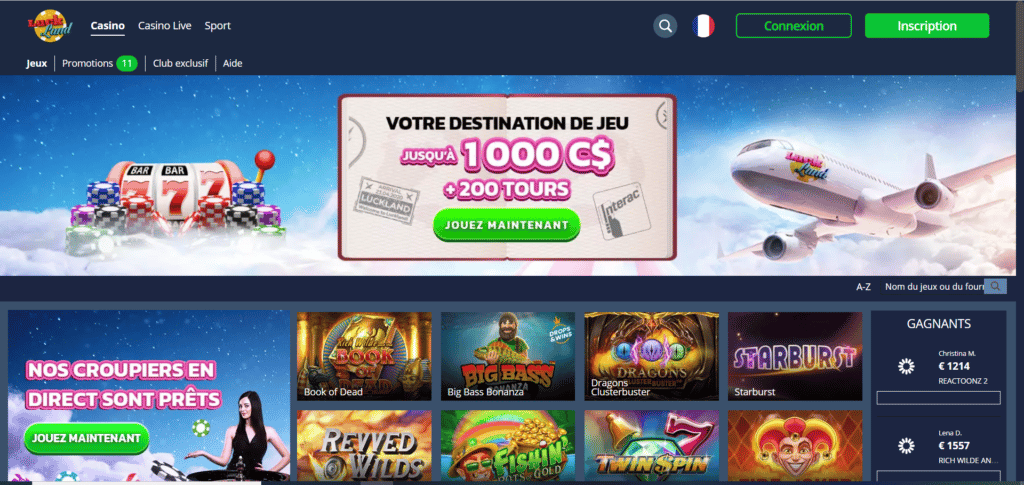
Task: Click the Jouez Maintenant banner button
Action: [506, 225]
